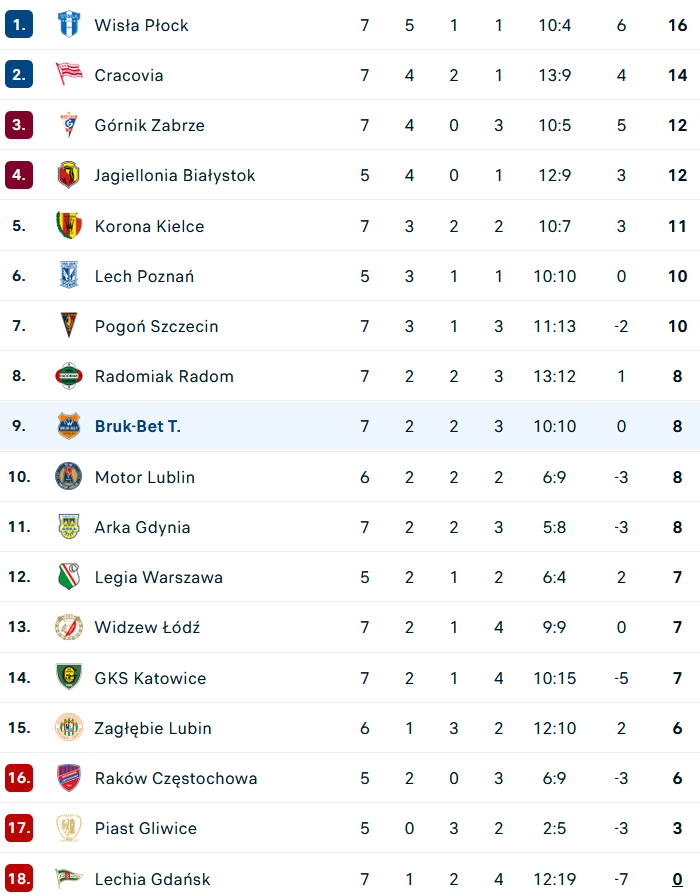Click the Lech Poznań crest icon

[x=69, y=275]
